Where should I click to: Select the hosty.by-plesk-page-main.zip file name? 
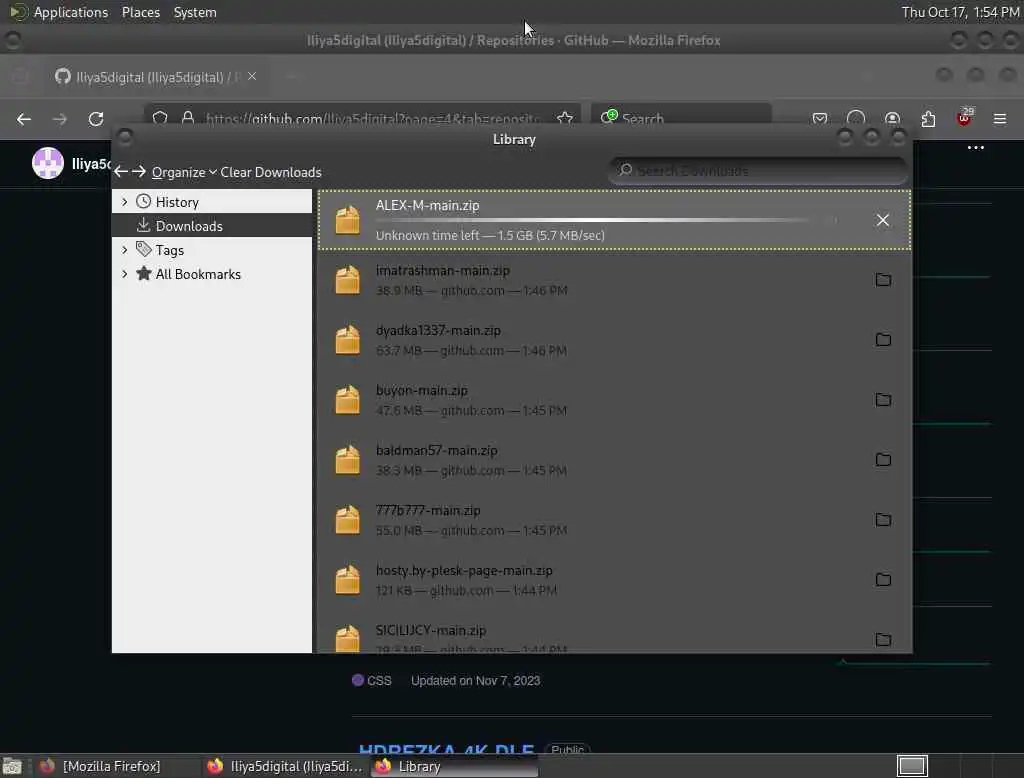pos(464,570)
